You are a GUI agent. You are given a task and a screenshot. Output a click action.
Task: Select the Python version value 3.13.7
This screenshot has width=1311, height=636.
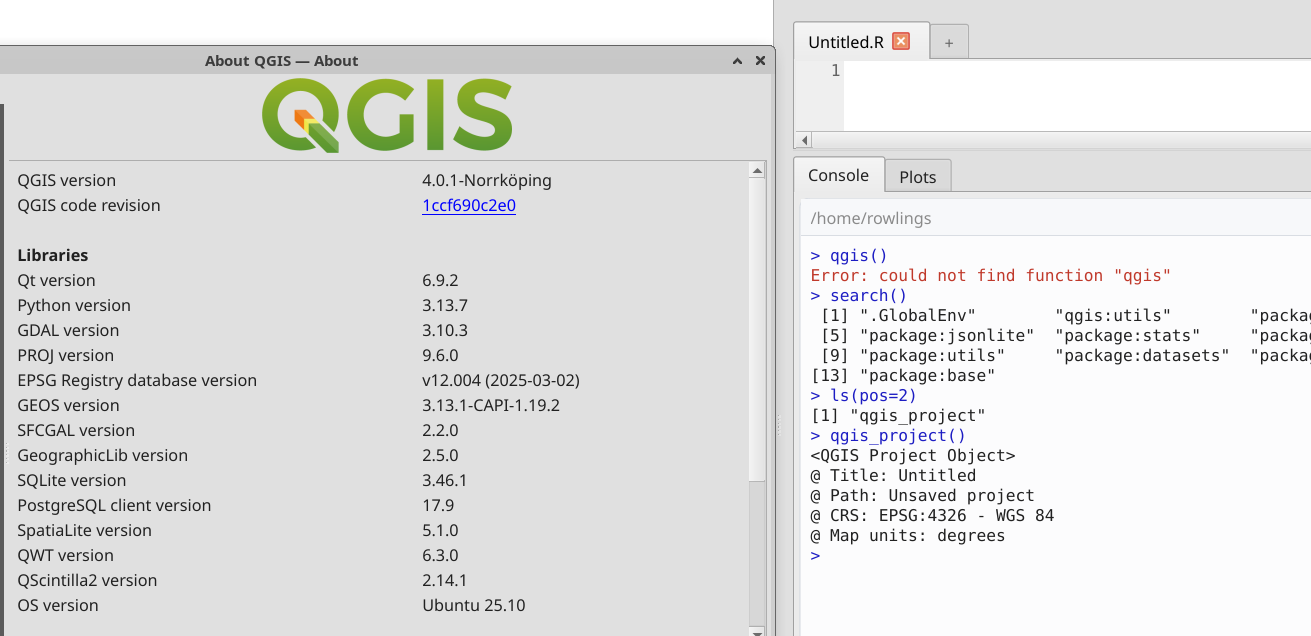tap(445, 305)
